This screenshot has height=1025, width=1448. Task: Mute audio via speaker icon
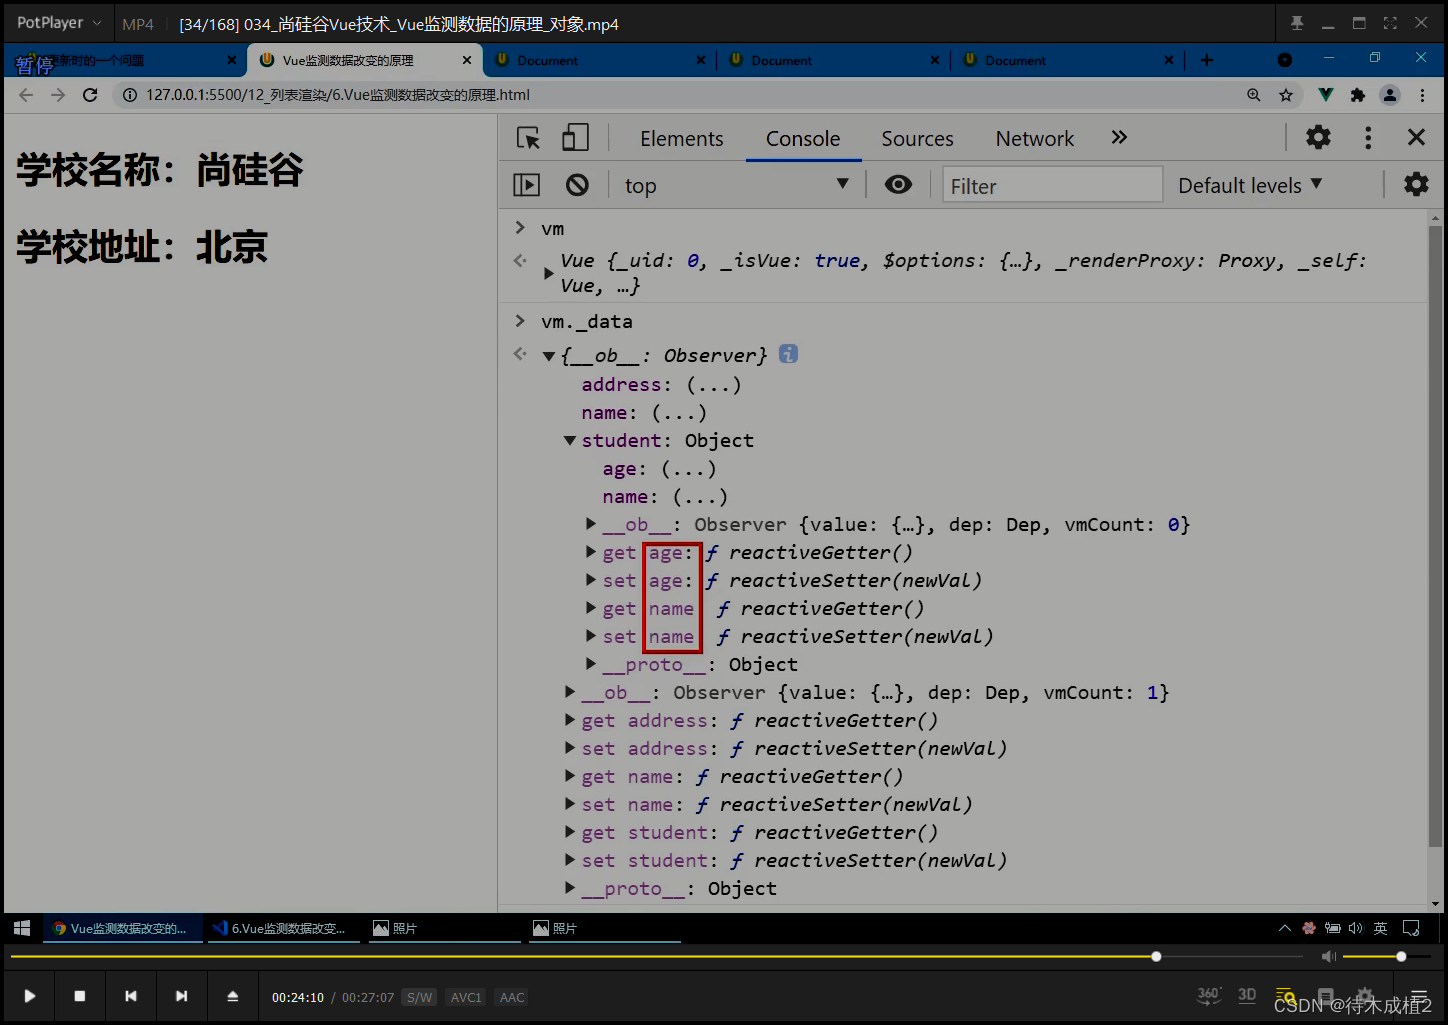[1328, 957]
